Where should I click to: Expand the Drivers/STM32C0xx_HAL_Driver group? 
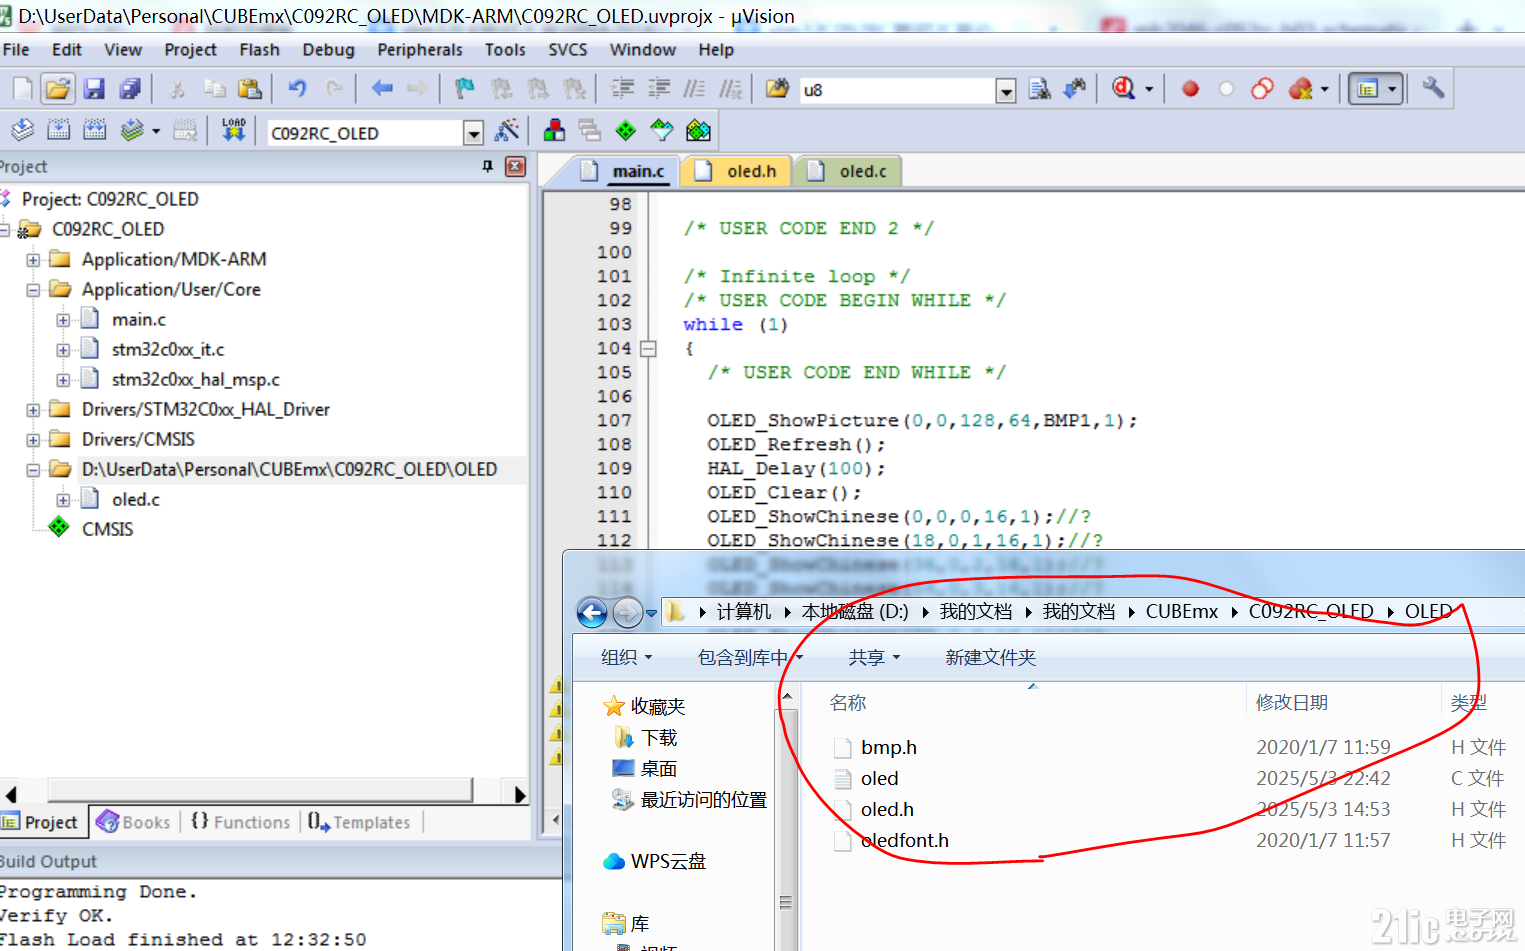point(31,409)
